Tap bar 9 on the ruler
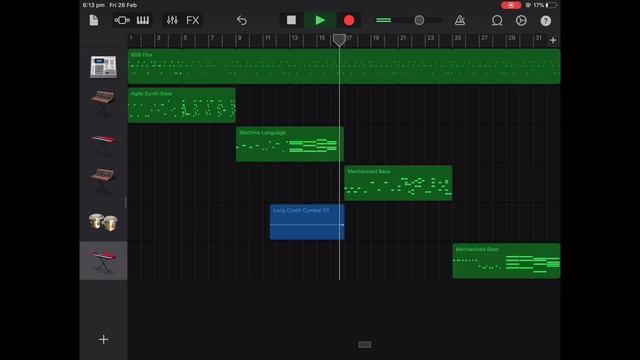Screen dimensions: 640x360 pyautogui.click(x=240, y=38)
